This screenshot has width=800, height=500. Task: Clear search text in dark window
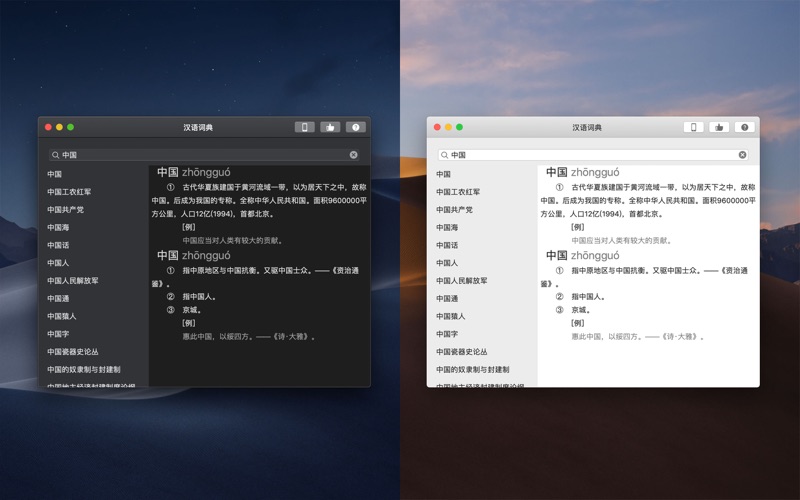354,155
